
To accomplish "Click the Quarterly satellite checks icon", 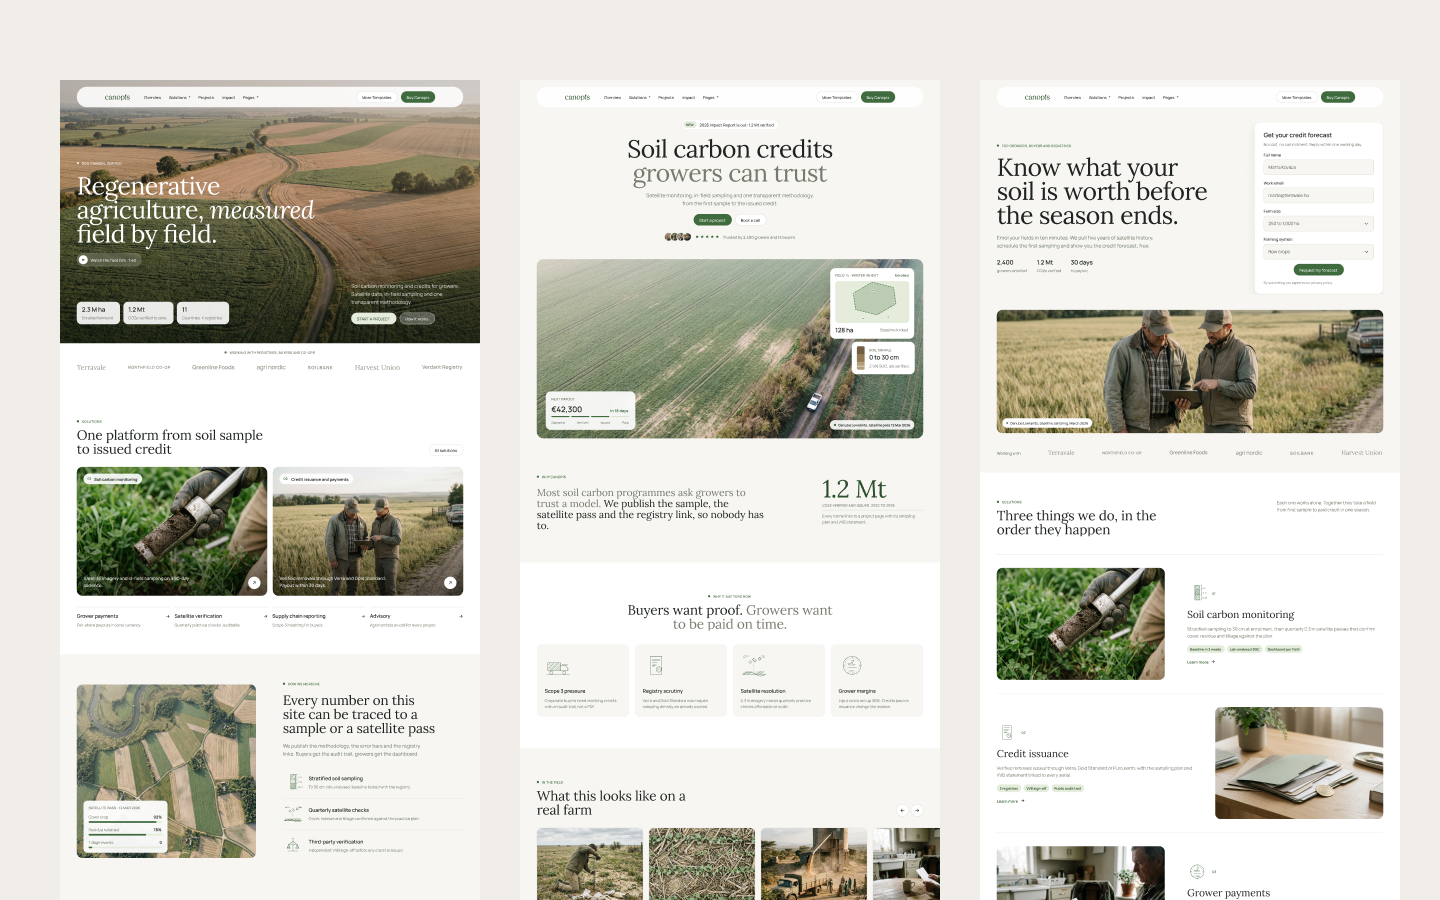I will click(293, 813).
